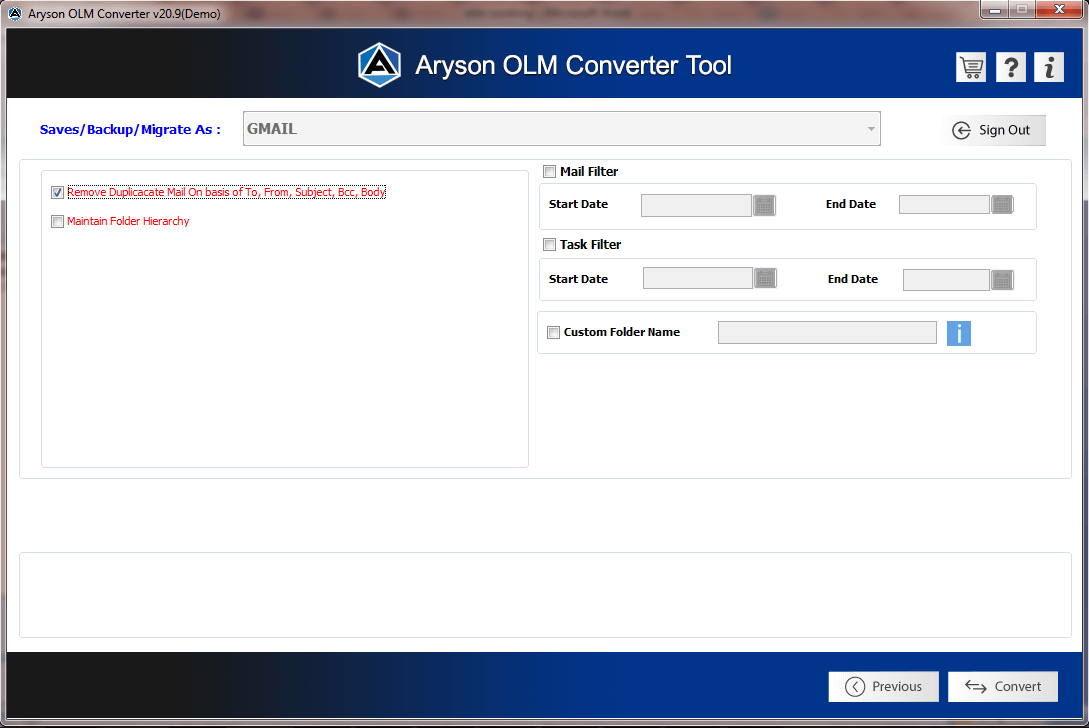Viewport: 1089px width, 728px height.
Task: Go back with the Previous button
Action: point(883,686)
